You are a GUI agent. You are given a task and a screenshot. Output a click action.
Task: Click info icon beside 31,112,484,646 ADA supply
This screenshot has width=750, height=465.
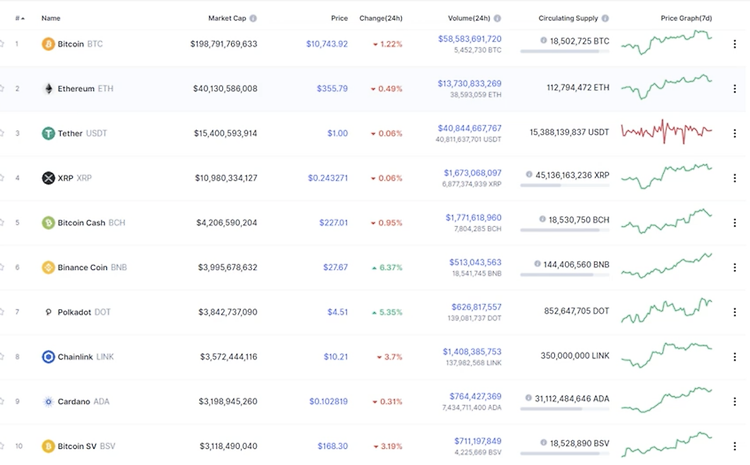(x=529, y=398)
